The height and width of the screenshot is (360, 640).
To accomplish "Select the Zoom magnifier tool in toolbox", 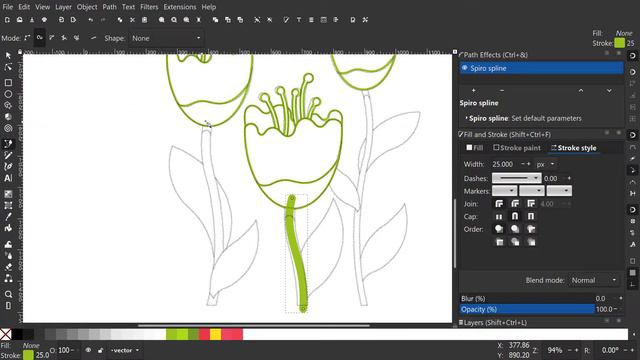I will pos(8,294).
